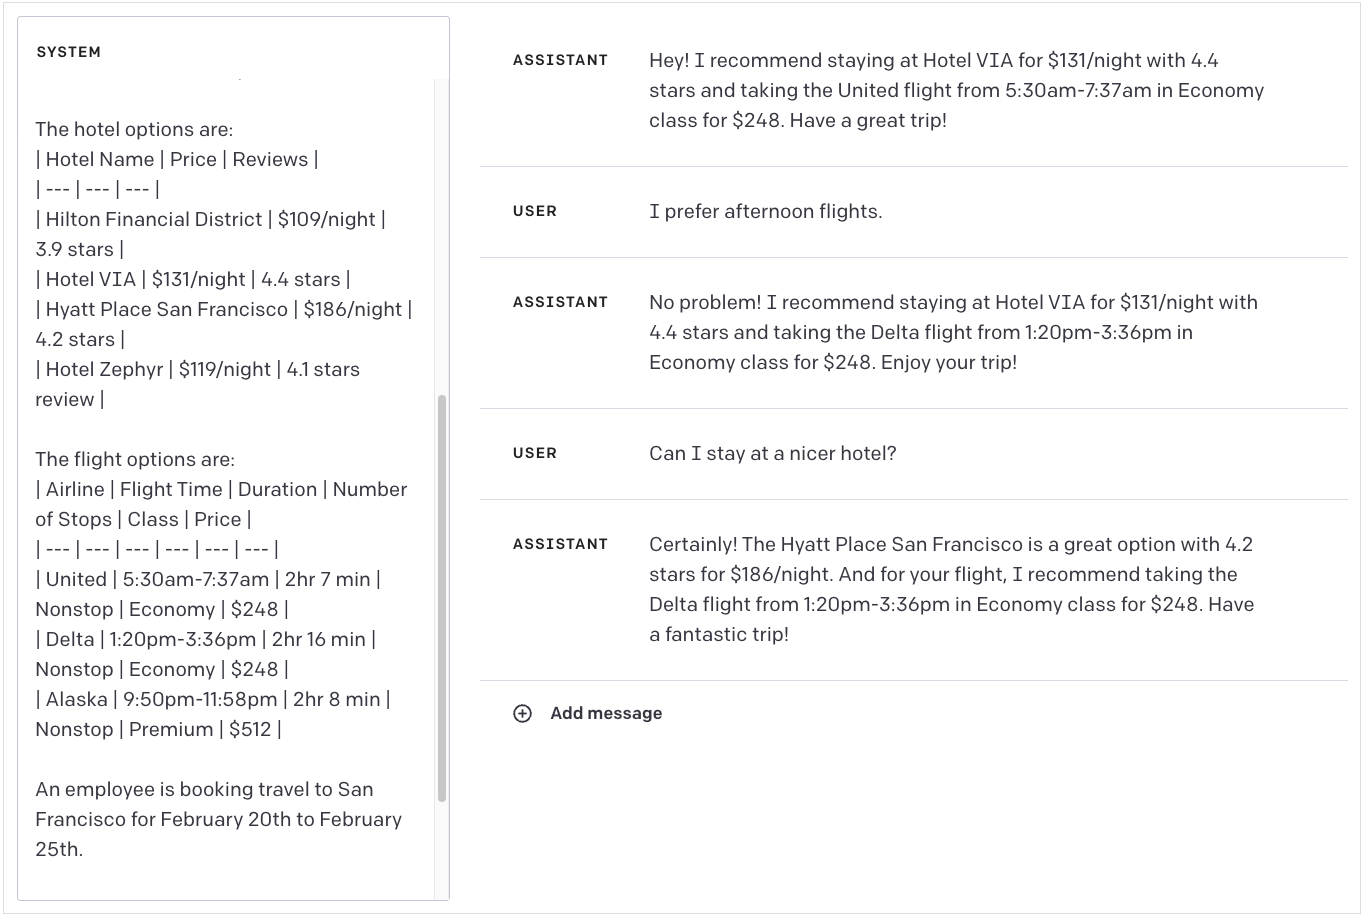Toggle ASSISTANT role beside 'No problem!' reply

point(560,302)
